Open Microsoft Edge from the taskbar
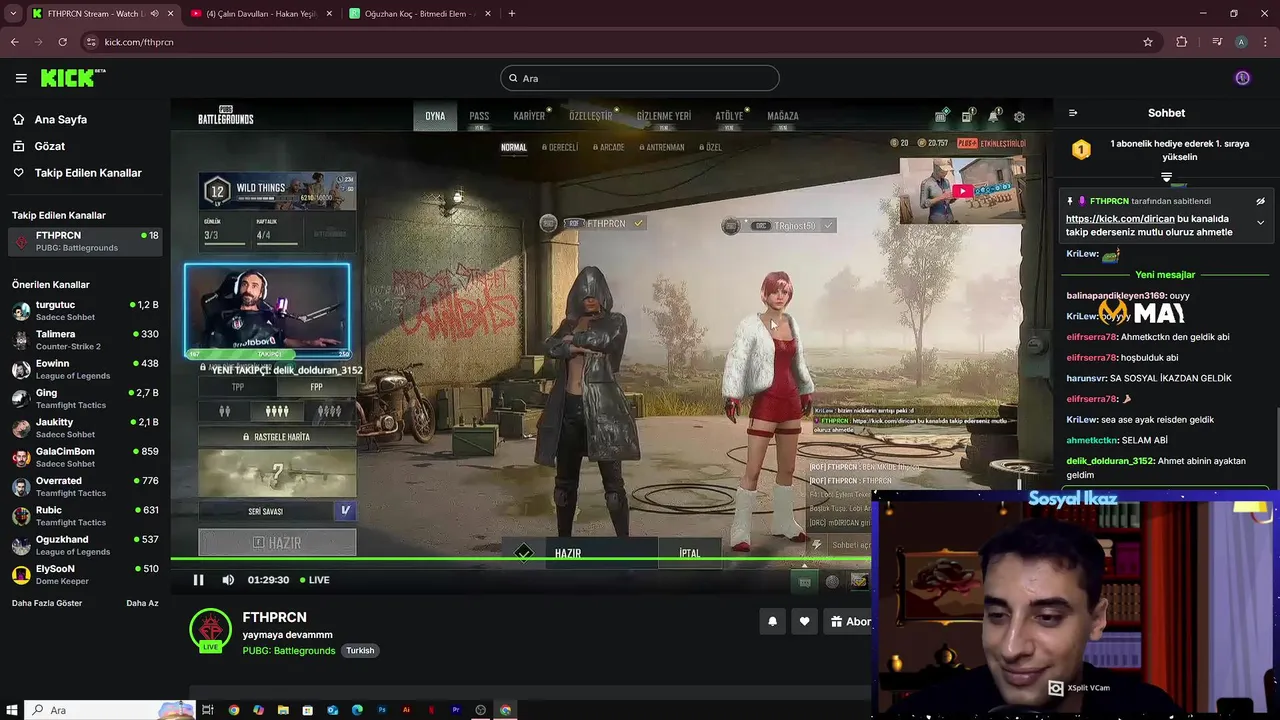This screenshot has height=720, width=1280. click(357, 710)
